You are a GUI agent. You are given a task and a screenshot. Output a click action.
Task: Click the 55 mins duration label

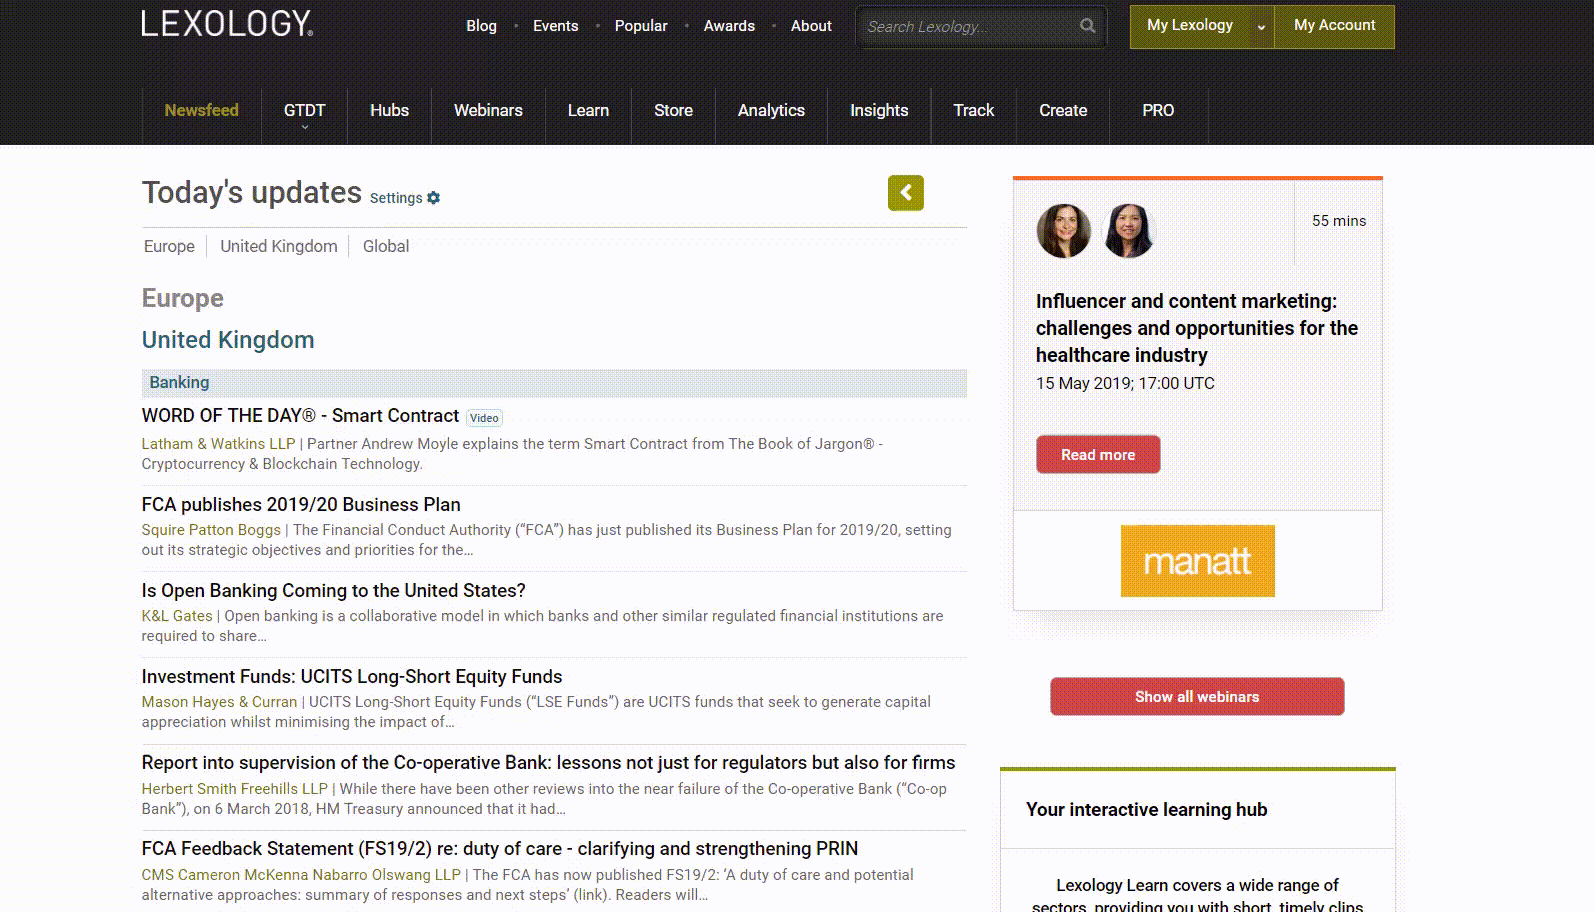tap(1339, 221)
